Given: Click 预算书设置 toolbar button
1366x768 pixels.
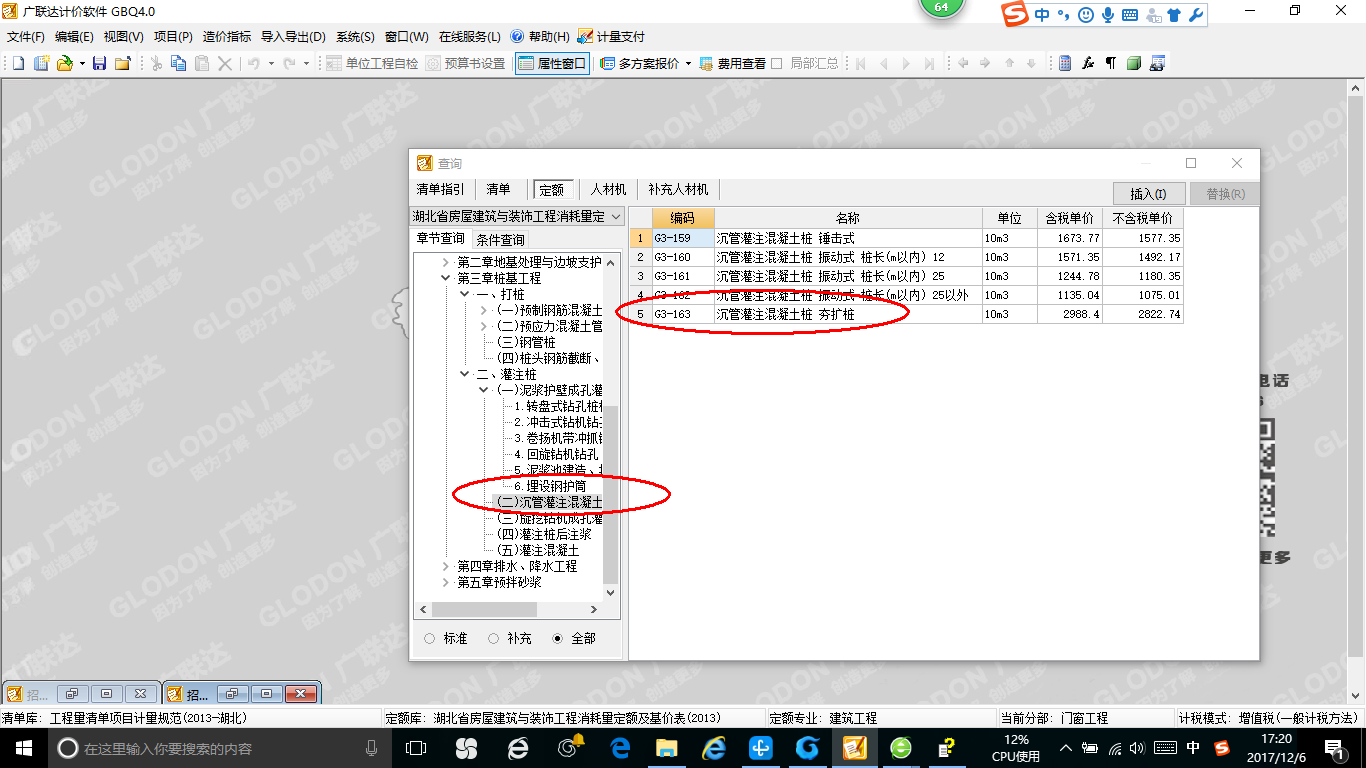Looking at the screenshot, I should [x=465, y=63].
